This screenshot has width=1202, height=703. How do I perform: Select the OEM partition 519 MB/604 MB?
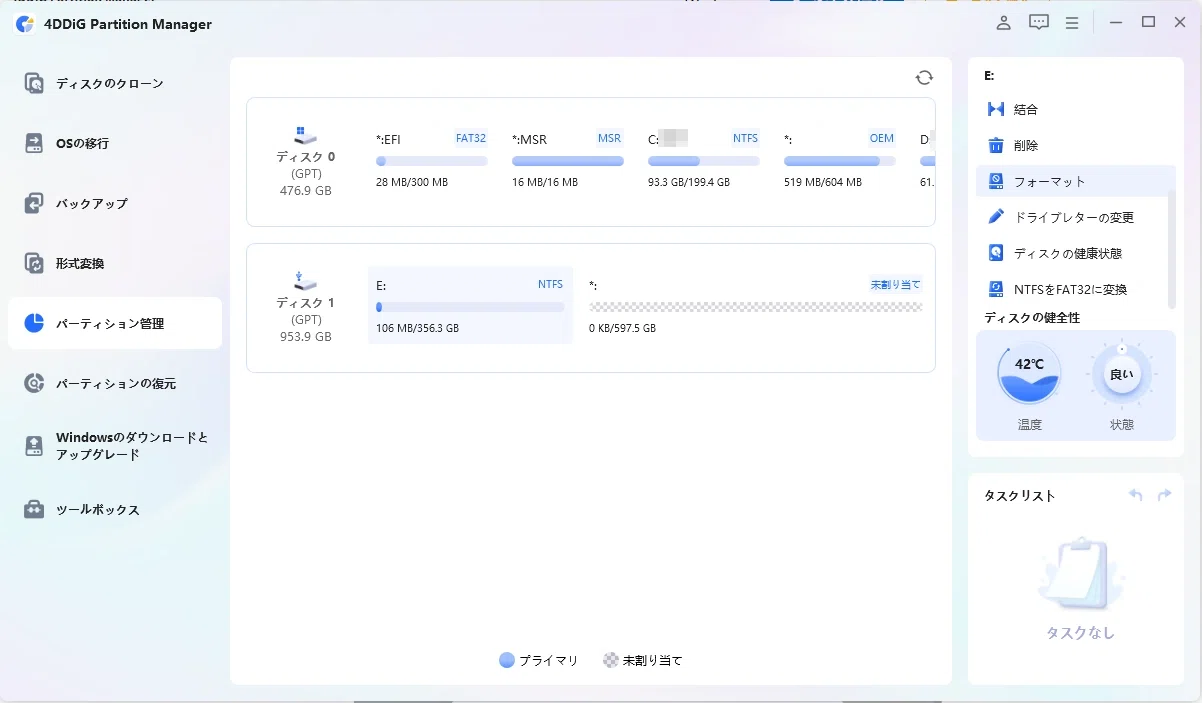839,160
